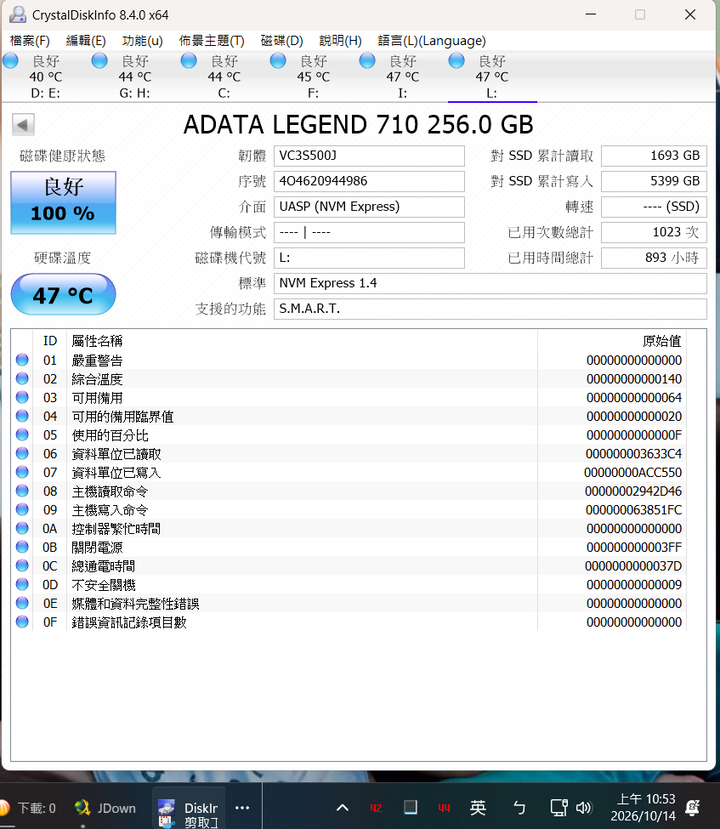The height and width of the screenshot is (829, 720).
Task: Click the CrystalDiskInfo title bar app icon
Action: point(17,14)
